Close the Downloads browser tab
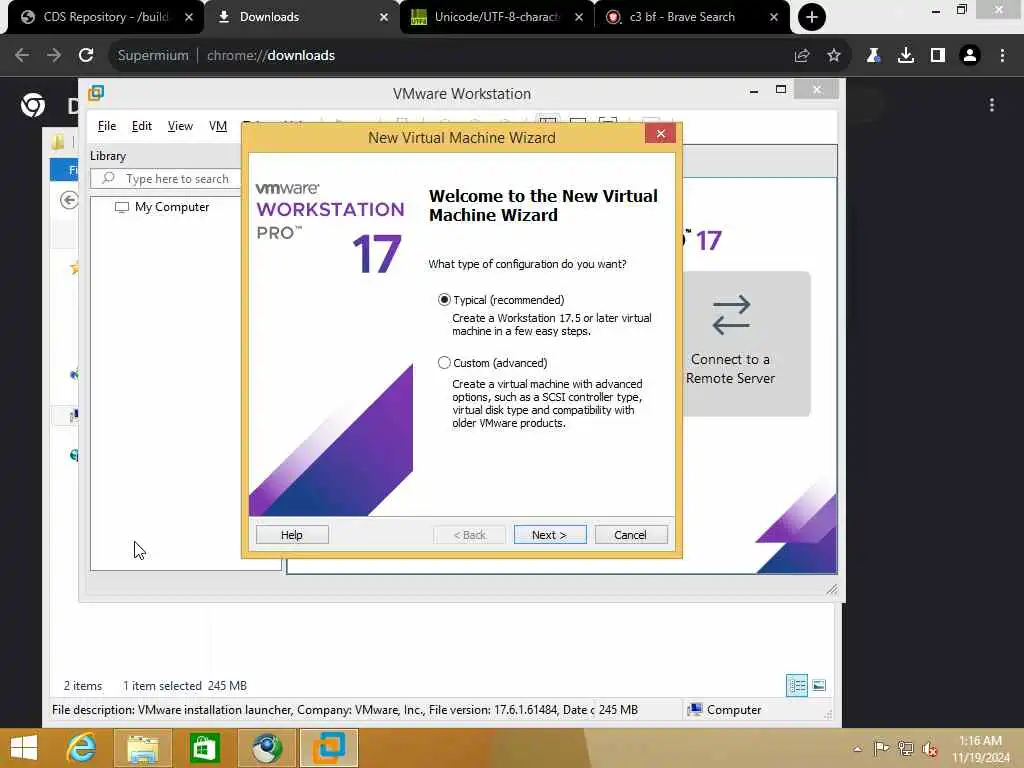This screenshot has height=768, width=1024. 384,17
